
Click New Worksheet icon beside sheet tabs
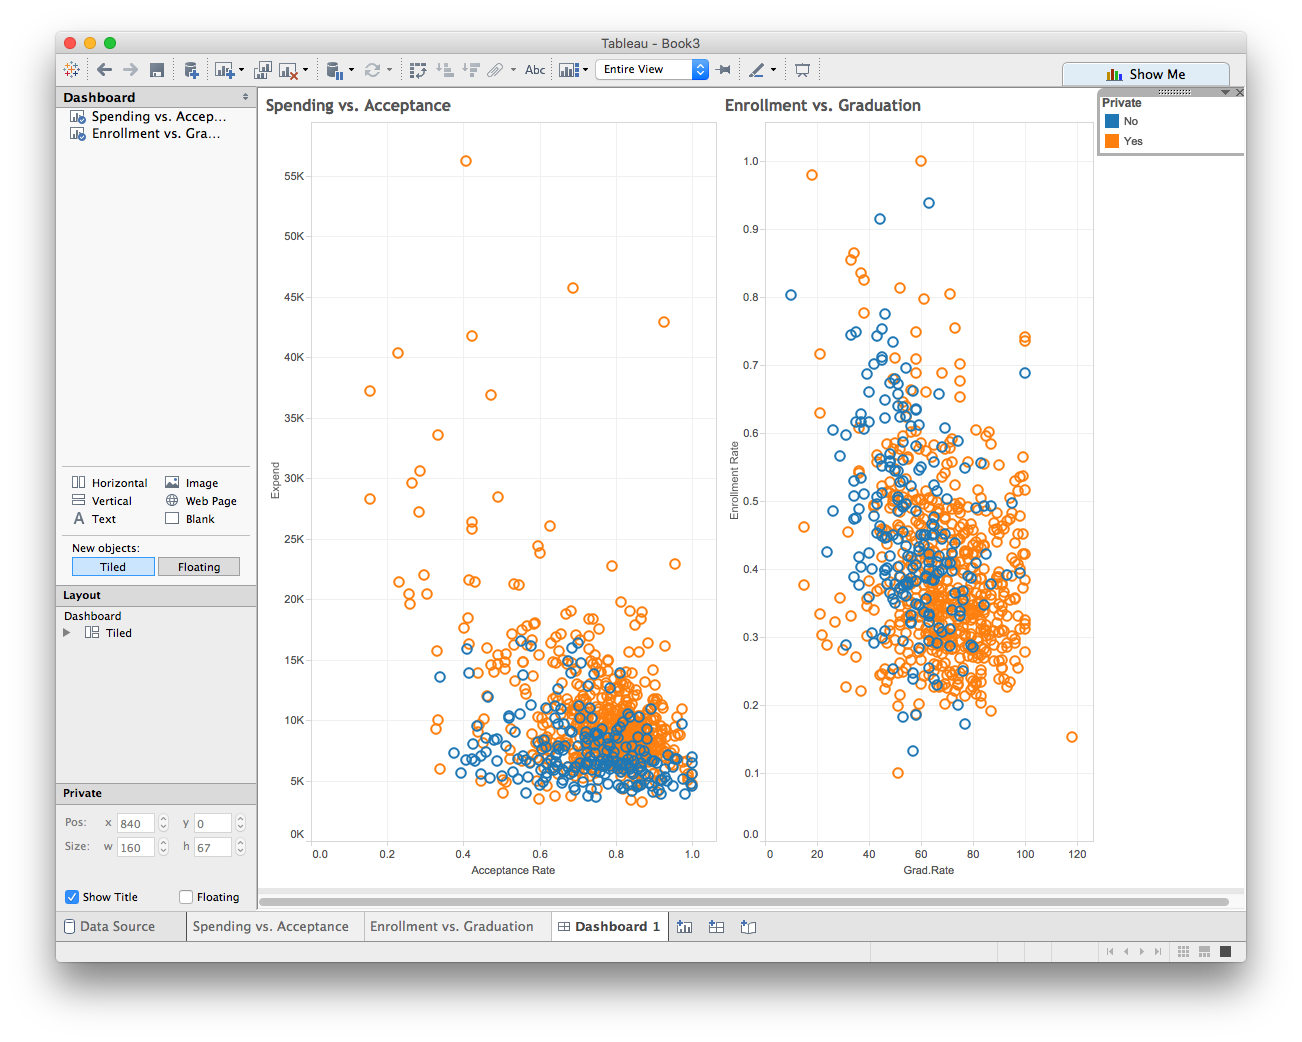pyautogui.click(x=684, y=927)
